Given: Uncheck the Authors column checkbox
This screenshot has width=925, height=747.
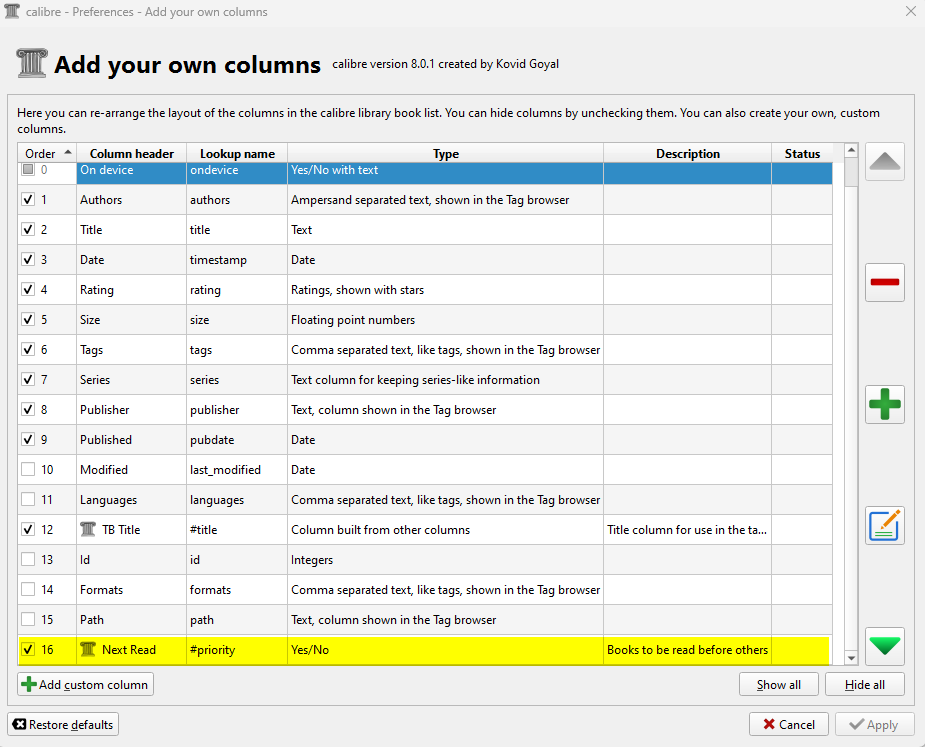Looking at the screenshot, I should [x=28, y=199].
